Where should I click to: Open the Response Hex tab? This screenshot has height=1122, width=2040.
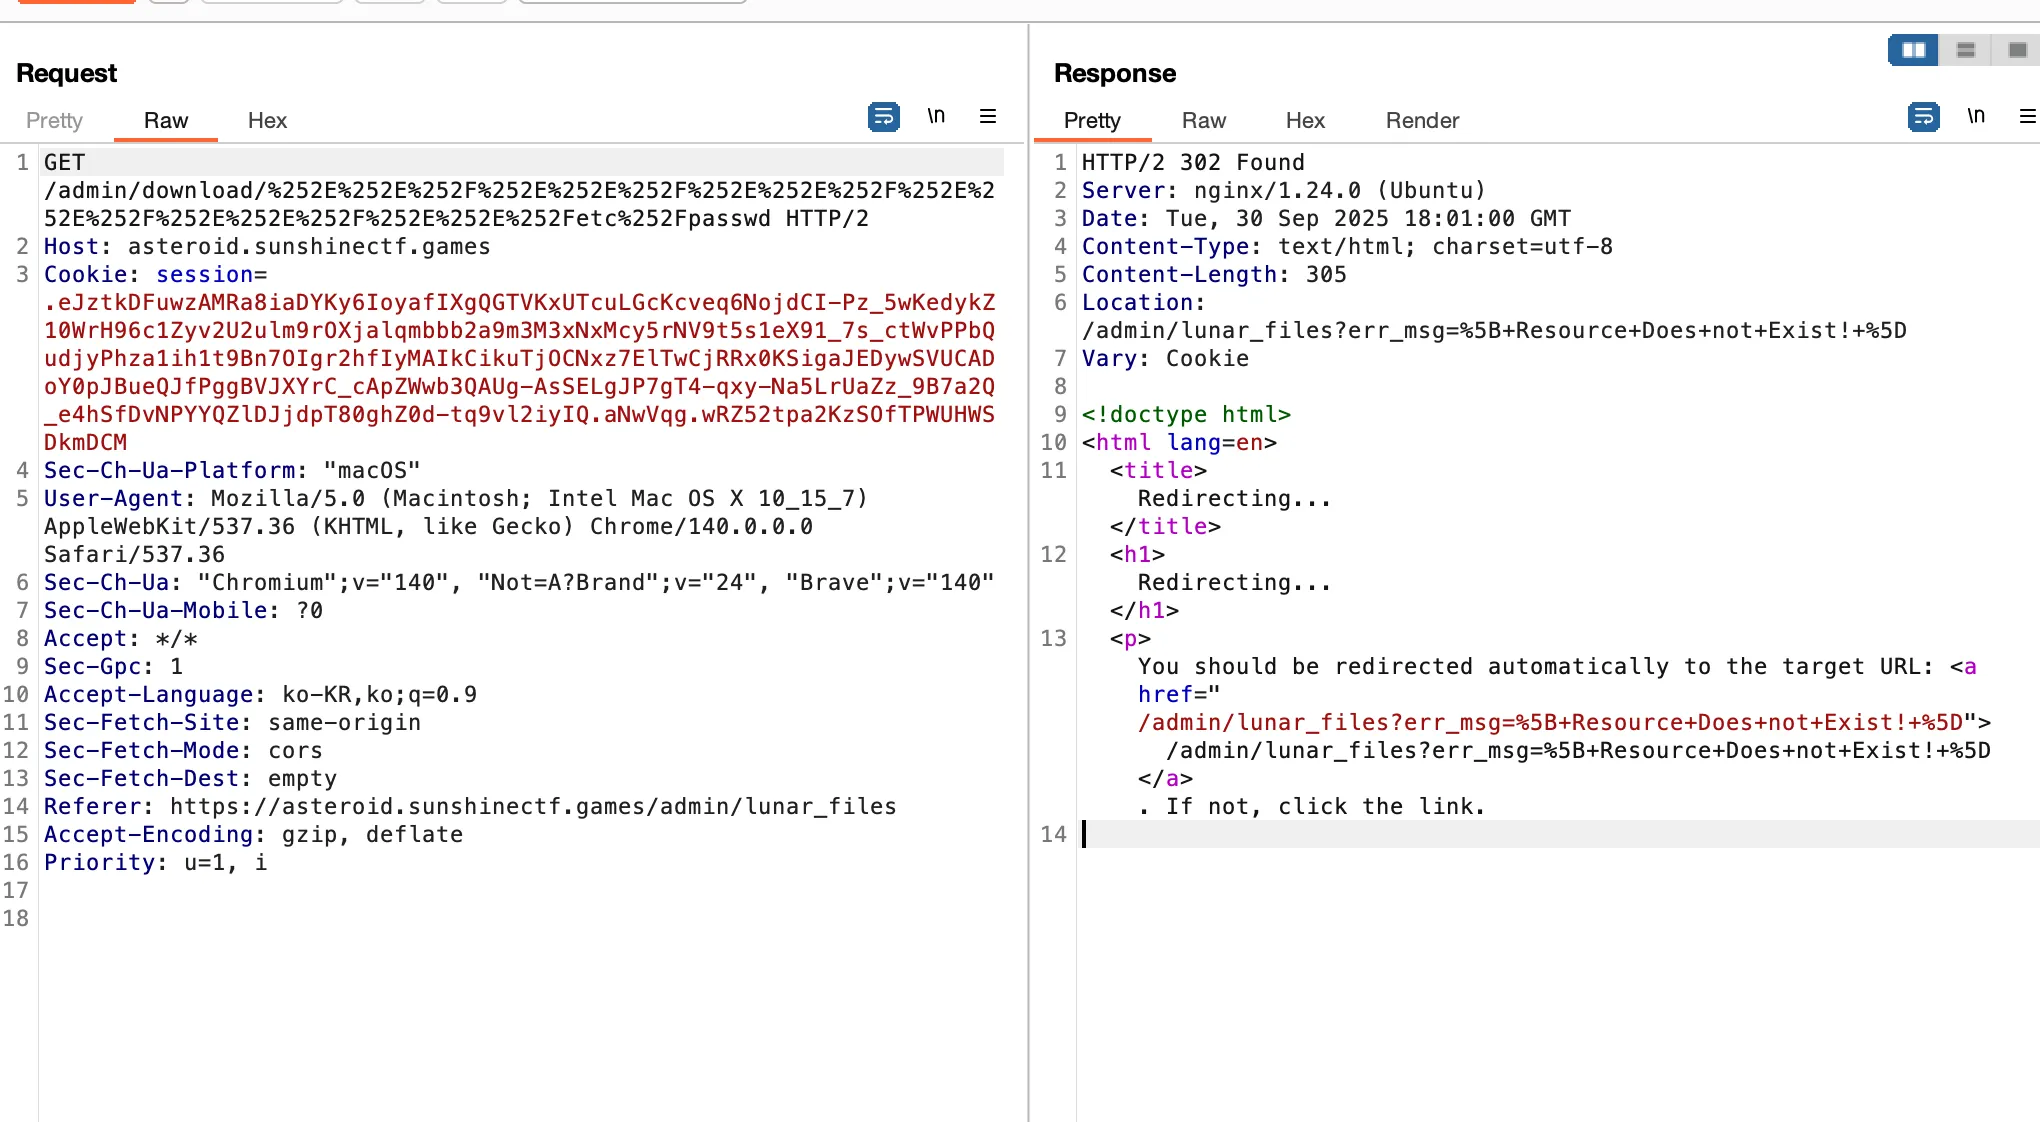(1305, 120)
